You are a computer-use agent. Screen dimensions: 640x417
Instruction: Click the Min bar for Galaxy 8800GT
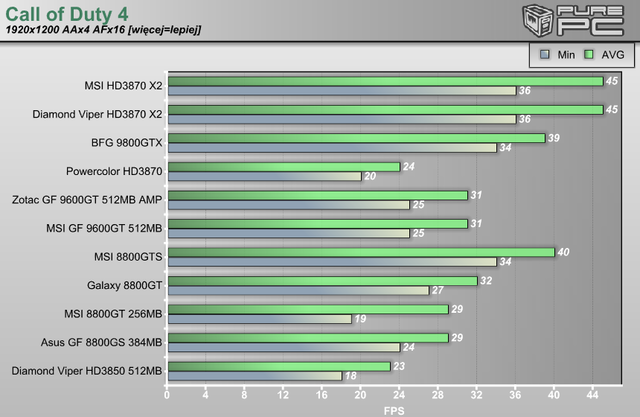tap(299, 290)
